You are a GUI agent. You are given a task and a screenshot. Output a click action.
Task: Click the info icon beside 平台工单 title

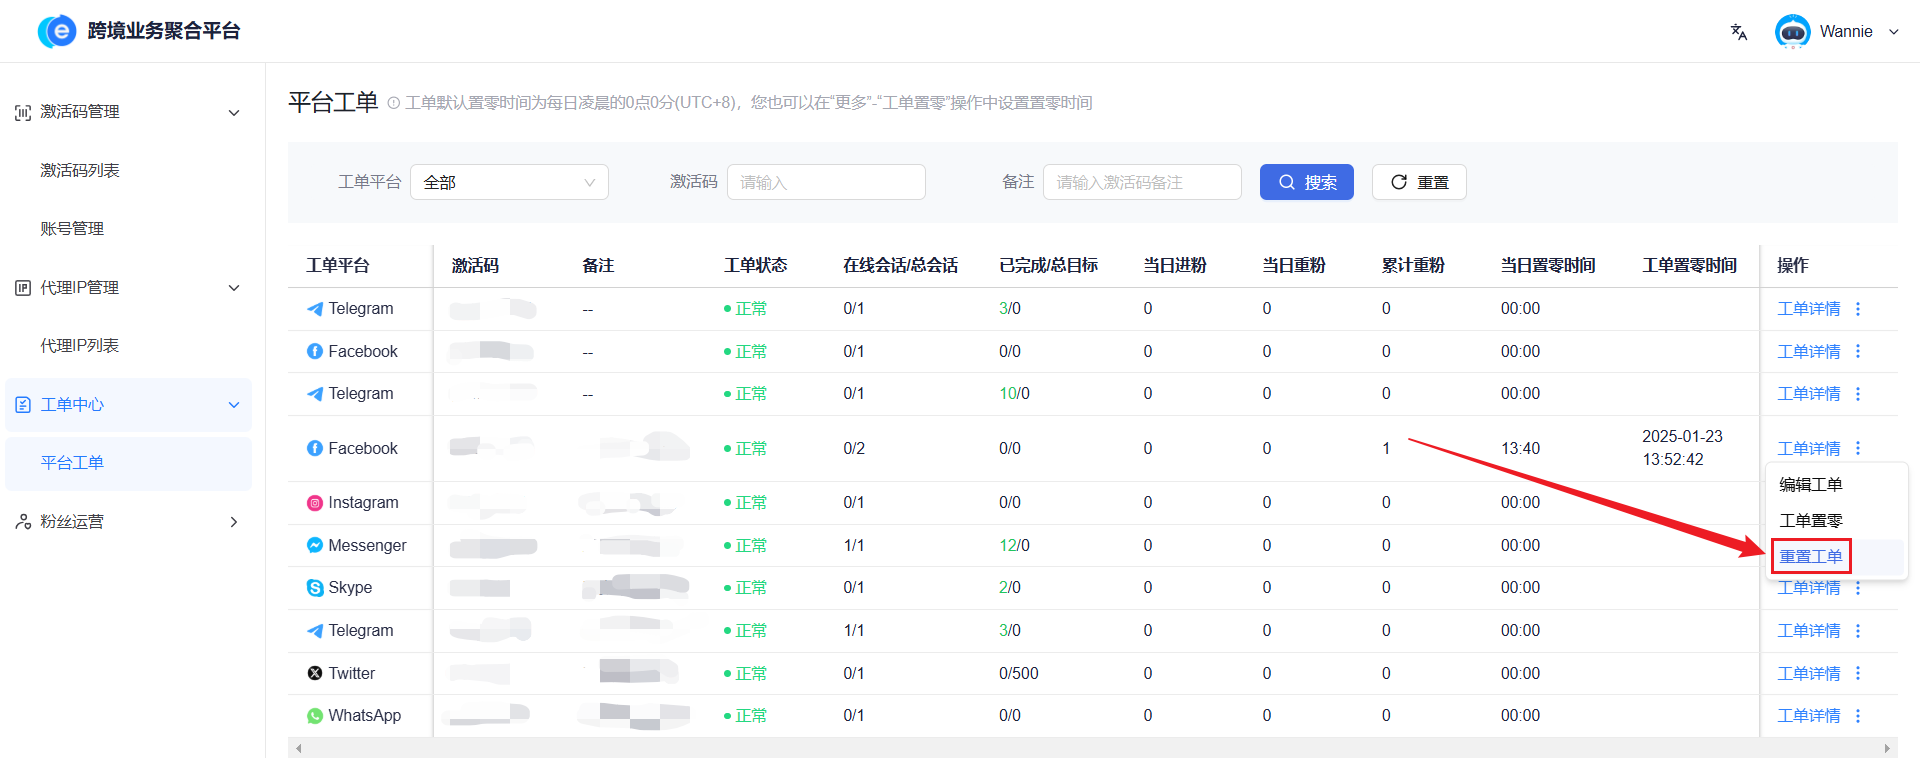tap(393, 103)
